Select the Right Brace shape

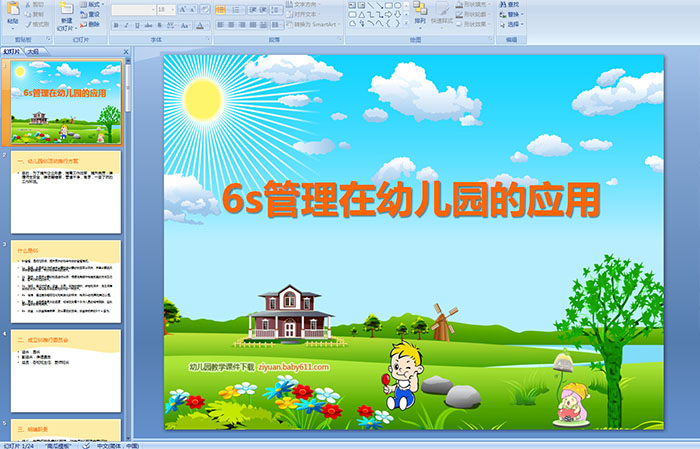coord(398,23)
